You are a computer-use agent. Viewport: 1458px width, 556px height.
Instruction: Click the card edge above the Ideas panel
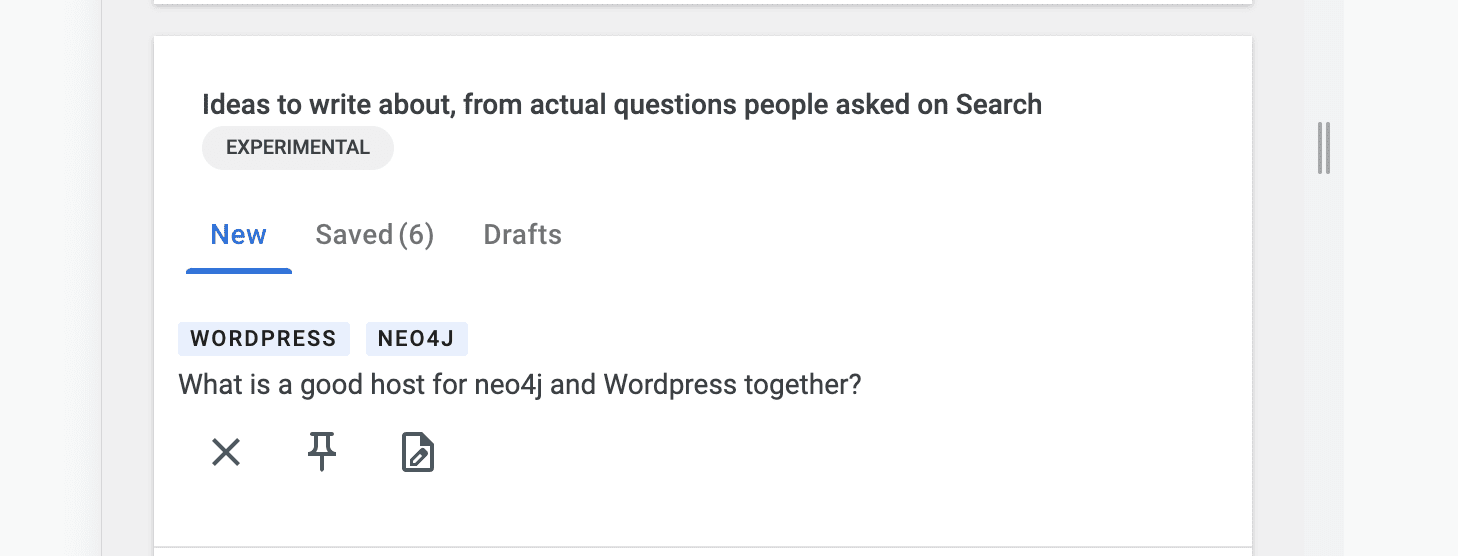click(x=702, y=3)
